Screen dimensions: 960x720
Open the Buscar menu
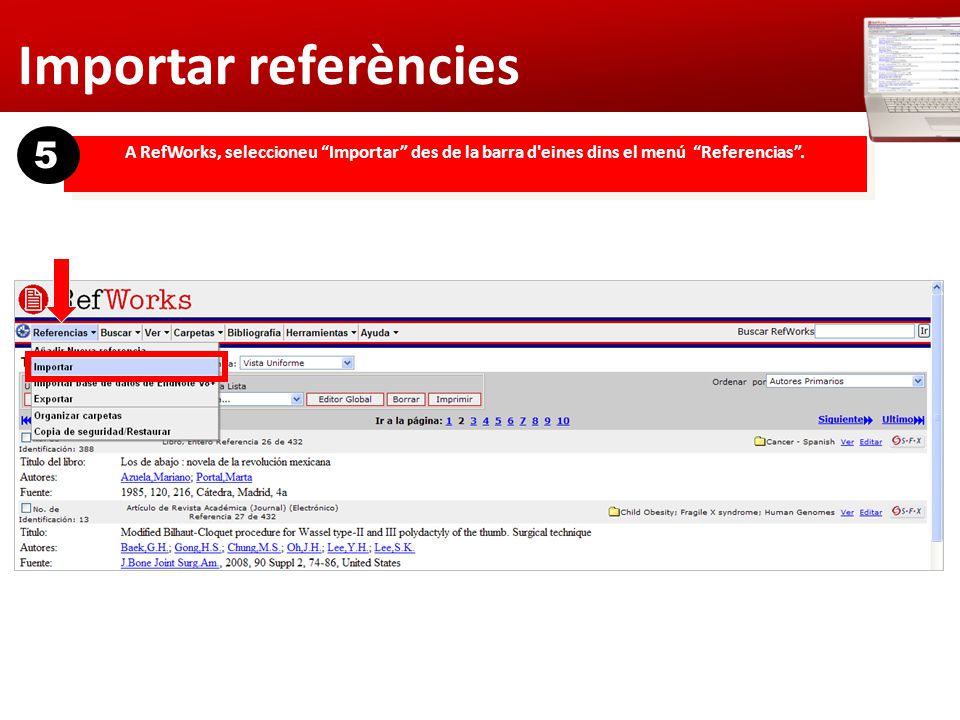click(120, 332)
